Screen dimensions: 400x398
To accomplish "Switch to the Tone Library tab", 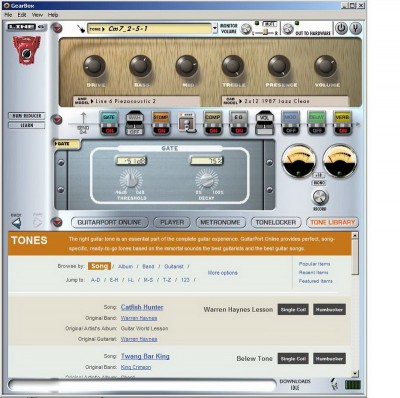I will [x=332, y=222].
